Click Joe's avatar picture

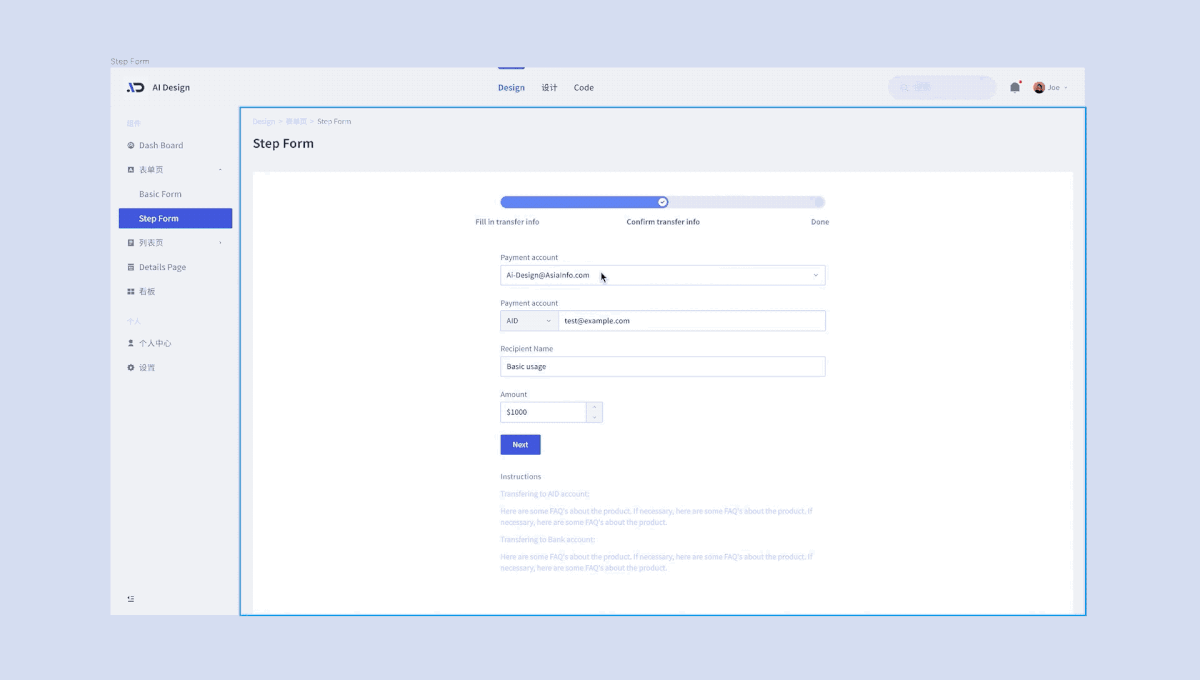point(1039,88)
